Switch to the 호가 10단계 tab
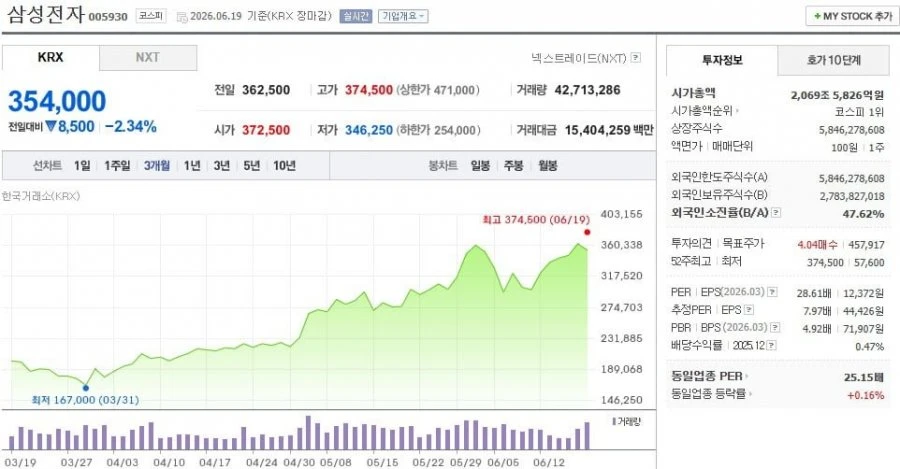 [x=834, y=60]
